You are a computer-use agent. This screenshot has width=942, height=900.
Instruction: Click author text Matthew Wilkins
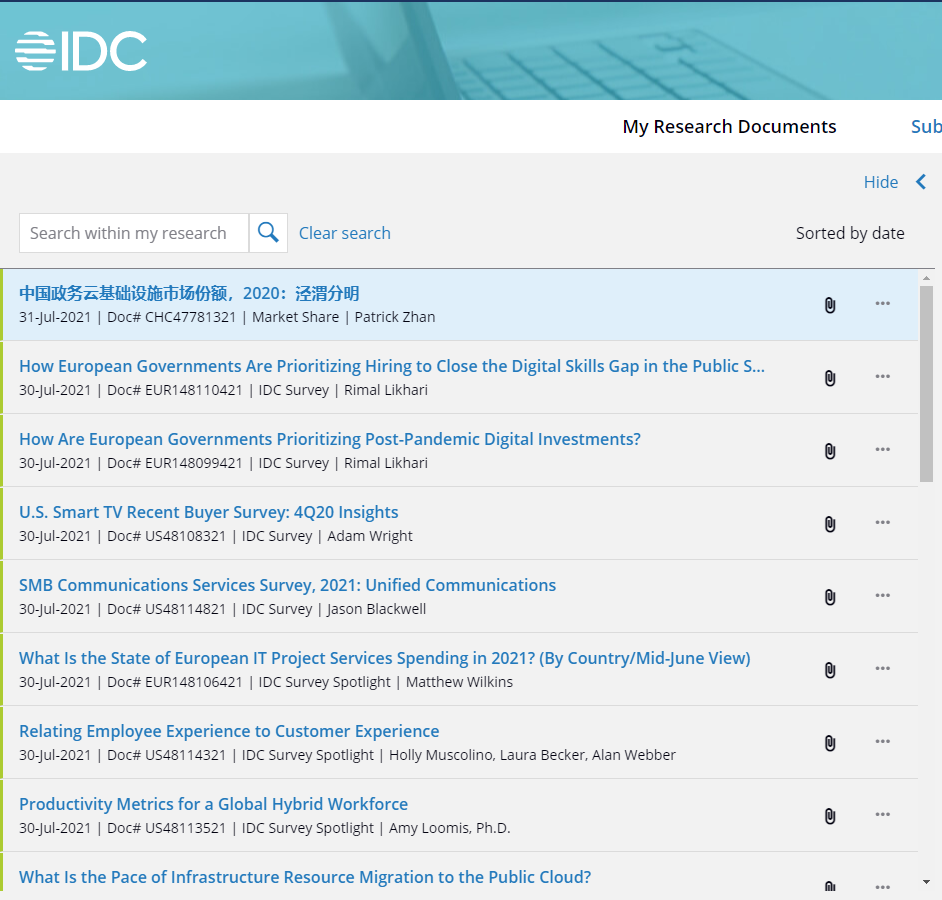tap(460, 682)
